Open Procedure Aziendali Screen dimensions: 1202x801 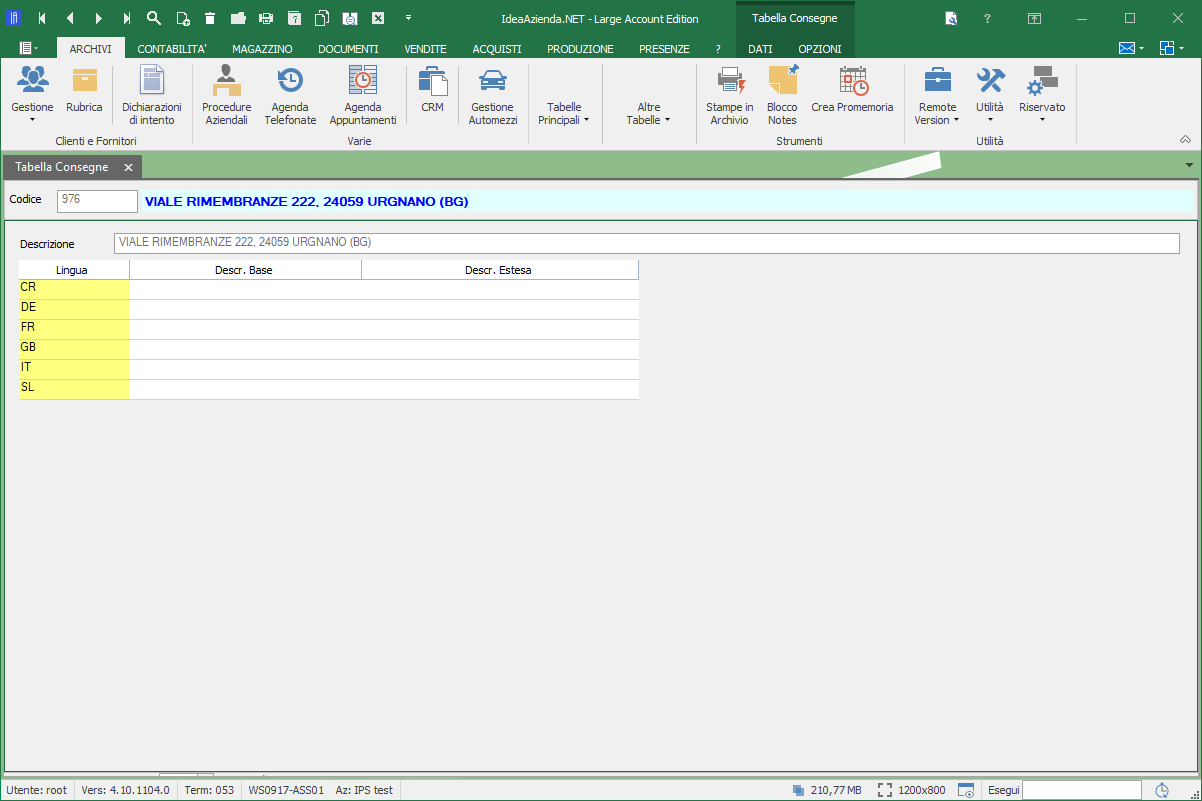pos(226,96)
